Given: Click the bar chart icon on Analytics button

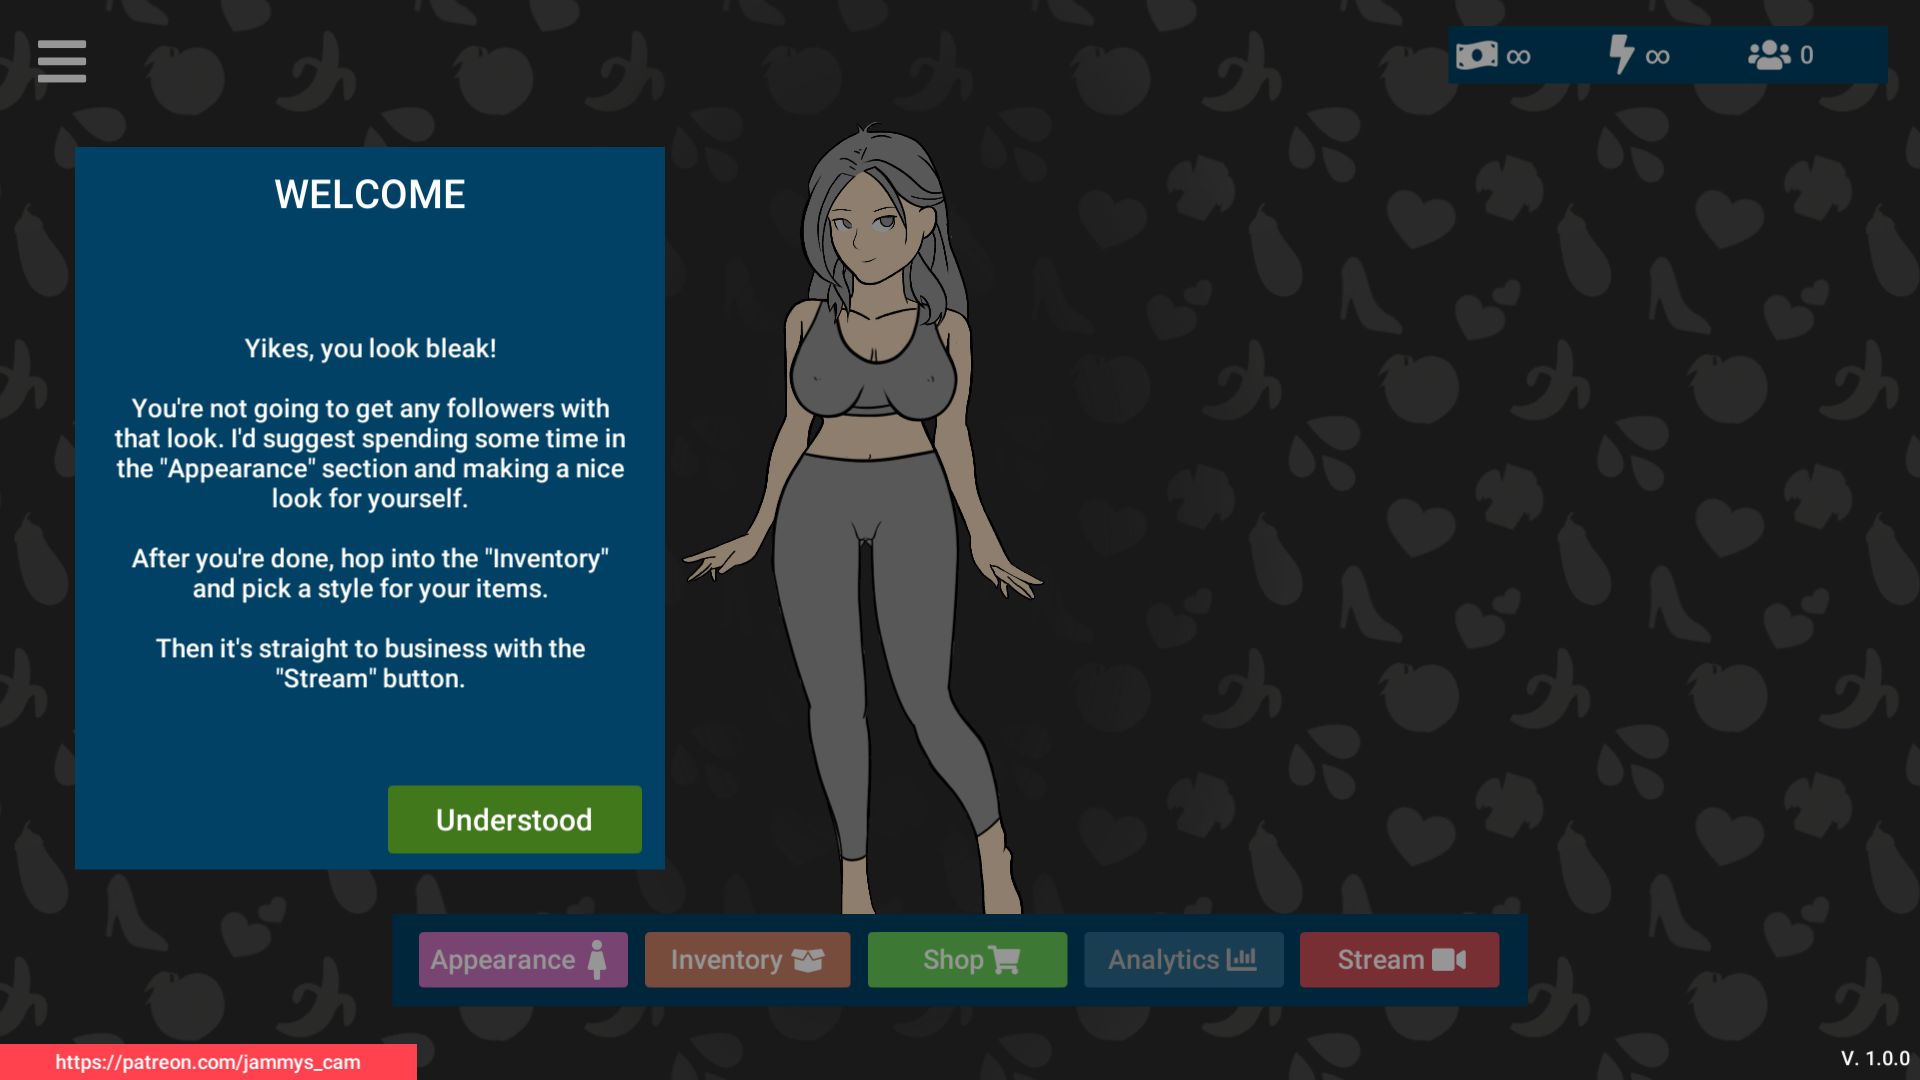Looking at the screenshot, I should point(1244,959).
